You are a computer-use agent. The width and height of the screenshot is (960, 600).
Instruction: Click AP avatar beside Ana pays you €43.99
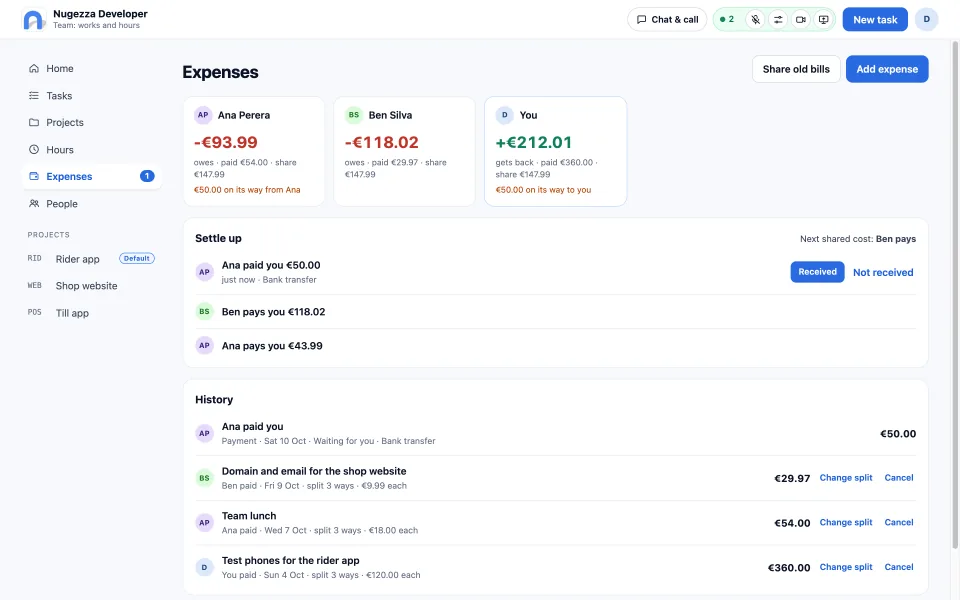tap(204, 345)
